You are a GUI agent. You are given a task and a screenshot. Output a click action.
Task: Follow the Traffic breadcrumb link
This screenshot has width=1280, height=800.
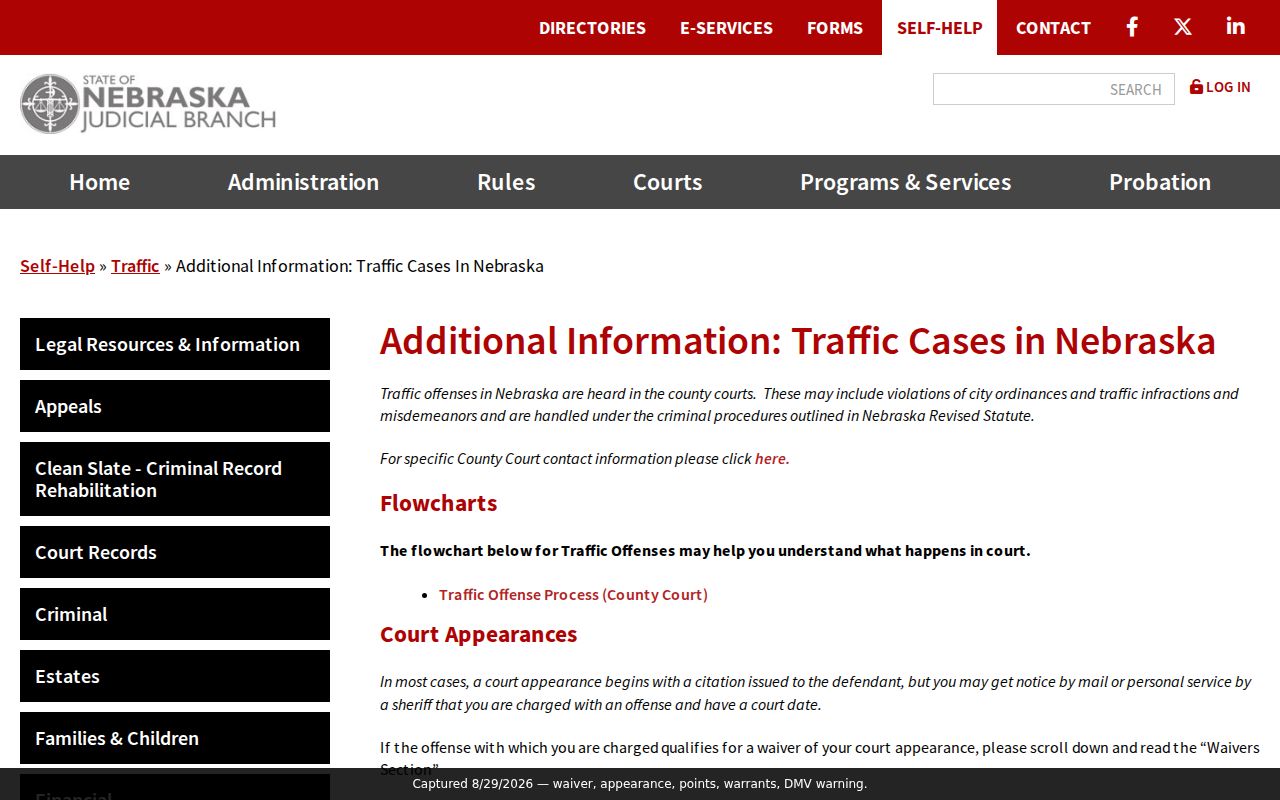[135, 266]
